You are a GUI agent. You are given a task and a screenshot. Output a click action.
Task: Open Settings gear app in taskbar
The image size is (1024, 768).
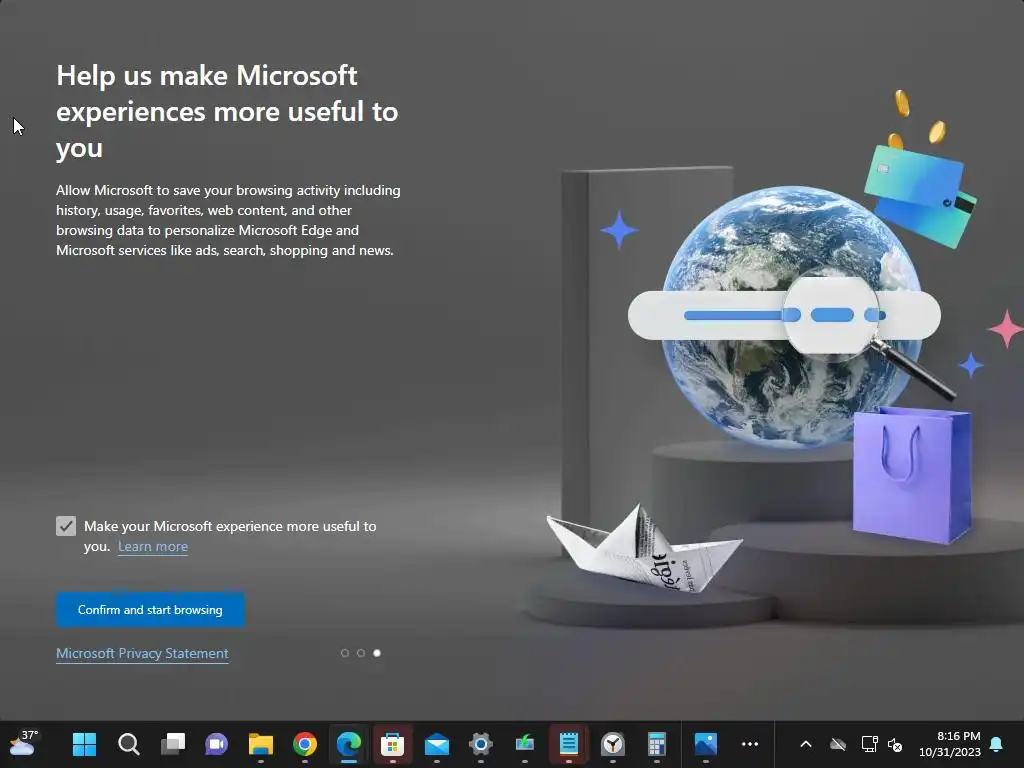click(481, 744)
